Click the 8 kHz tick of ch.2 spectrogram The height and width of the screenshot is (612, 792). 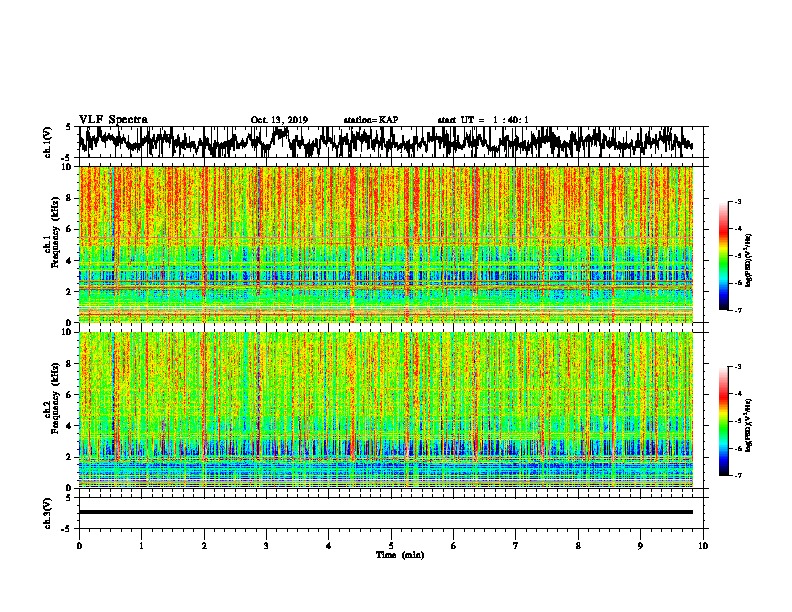click(x=71, y=364)
